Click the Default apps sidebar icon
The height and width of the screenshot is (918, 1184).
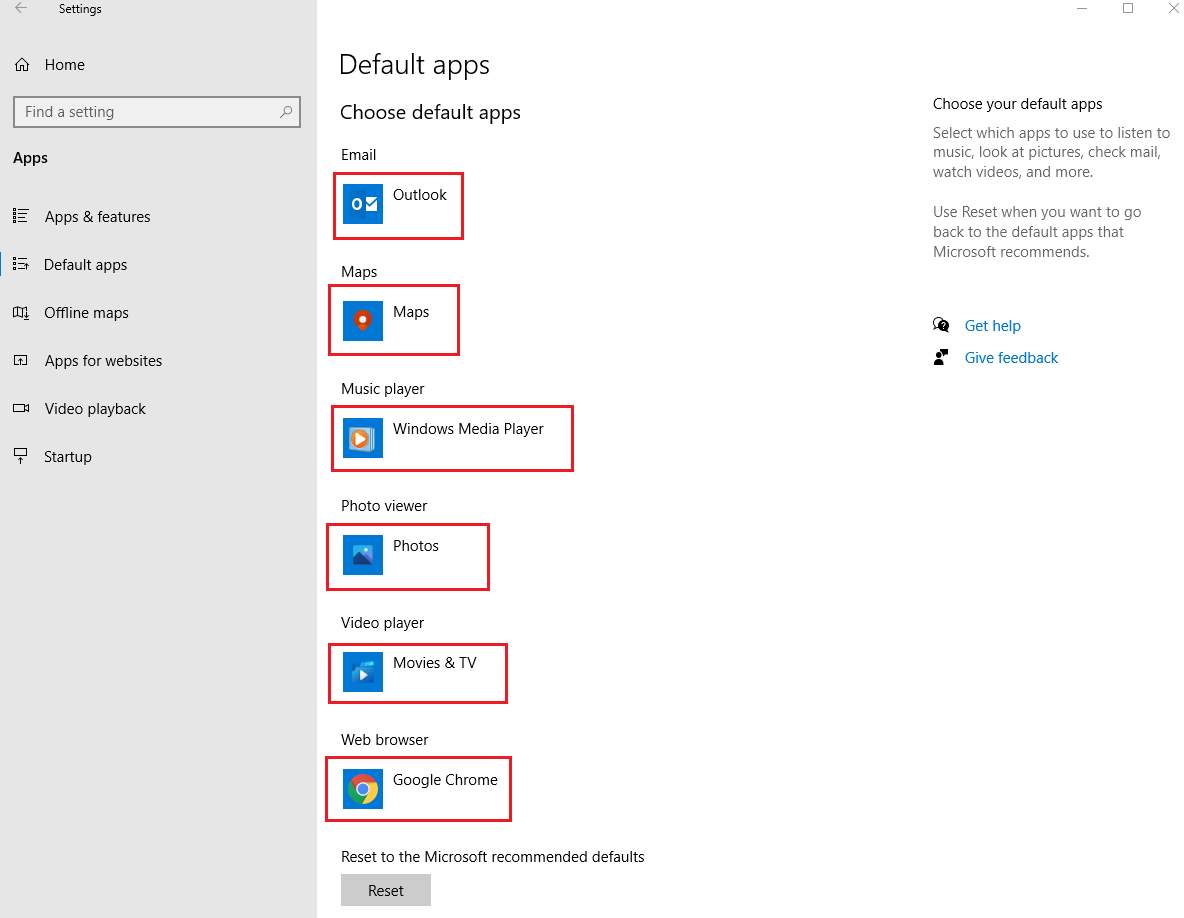click(x=21, y=264)
